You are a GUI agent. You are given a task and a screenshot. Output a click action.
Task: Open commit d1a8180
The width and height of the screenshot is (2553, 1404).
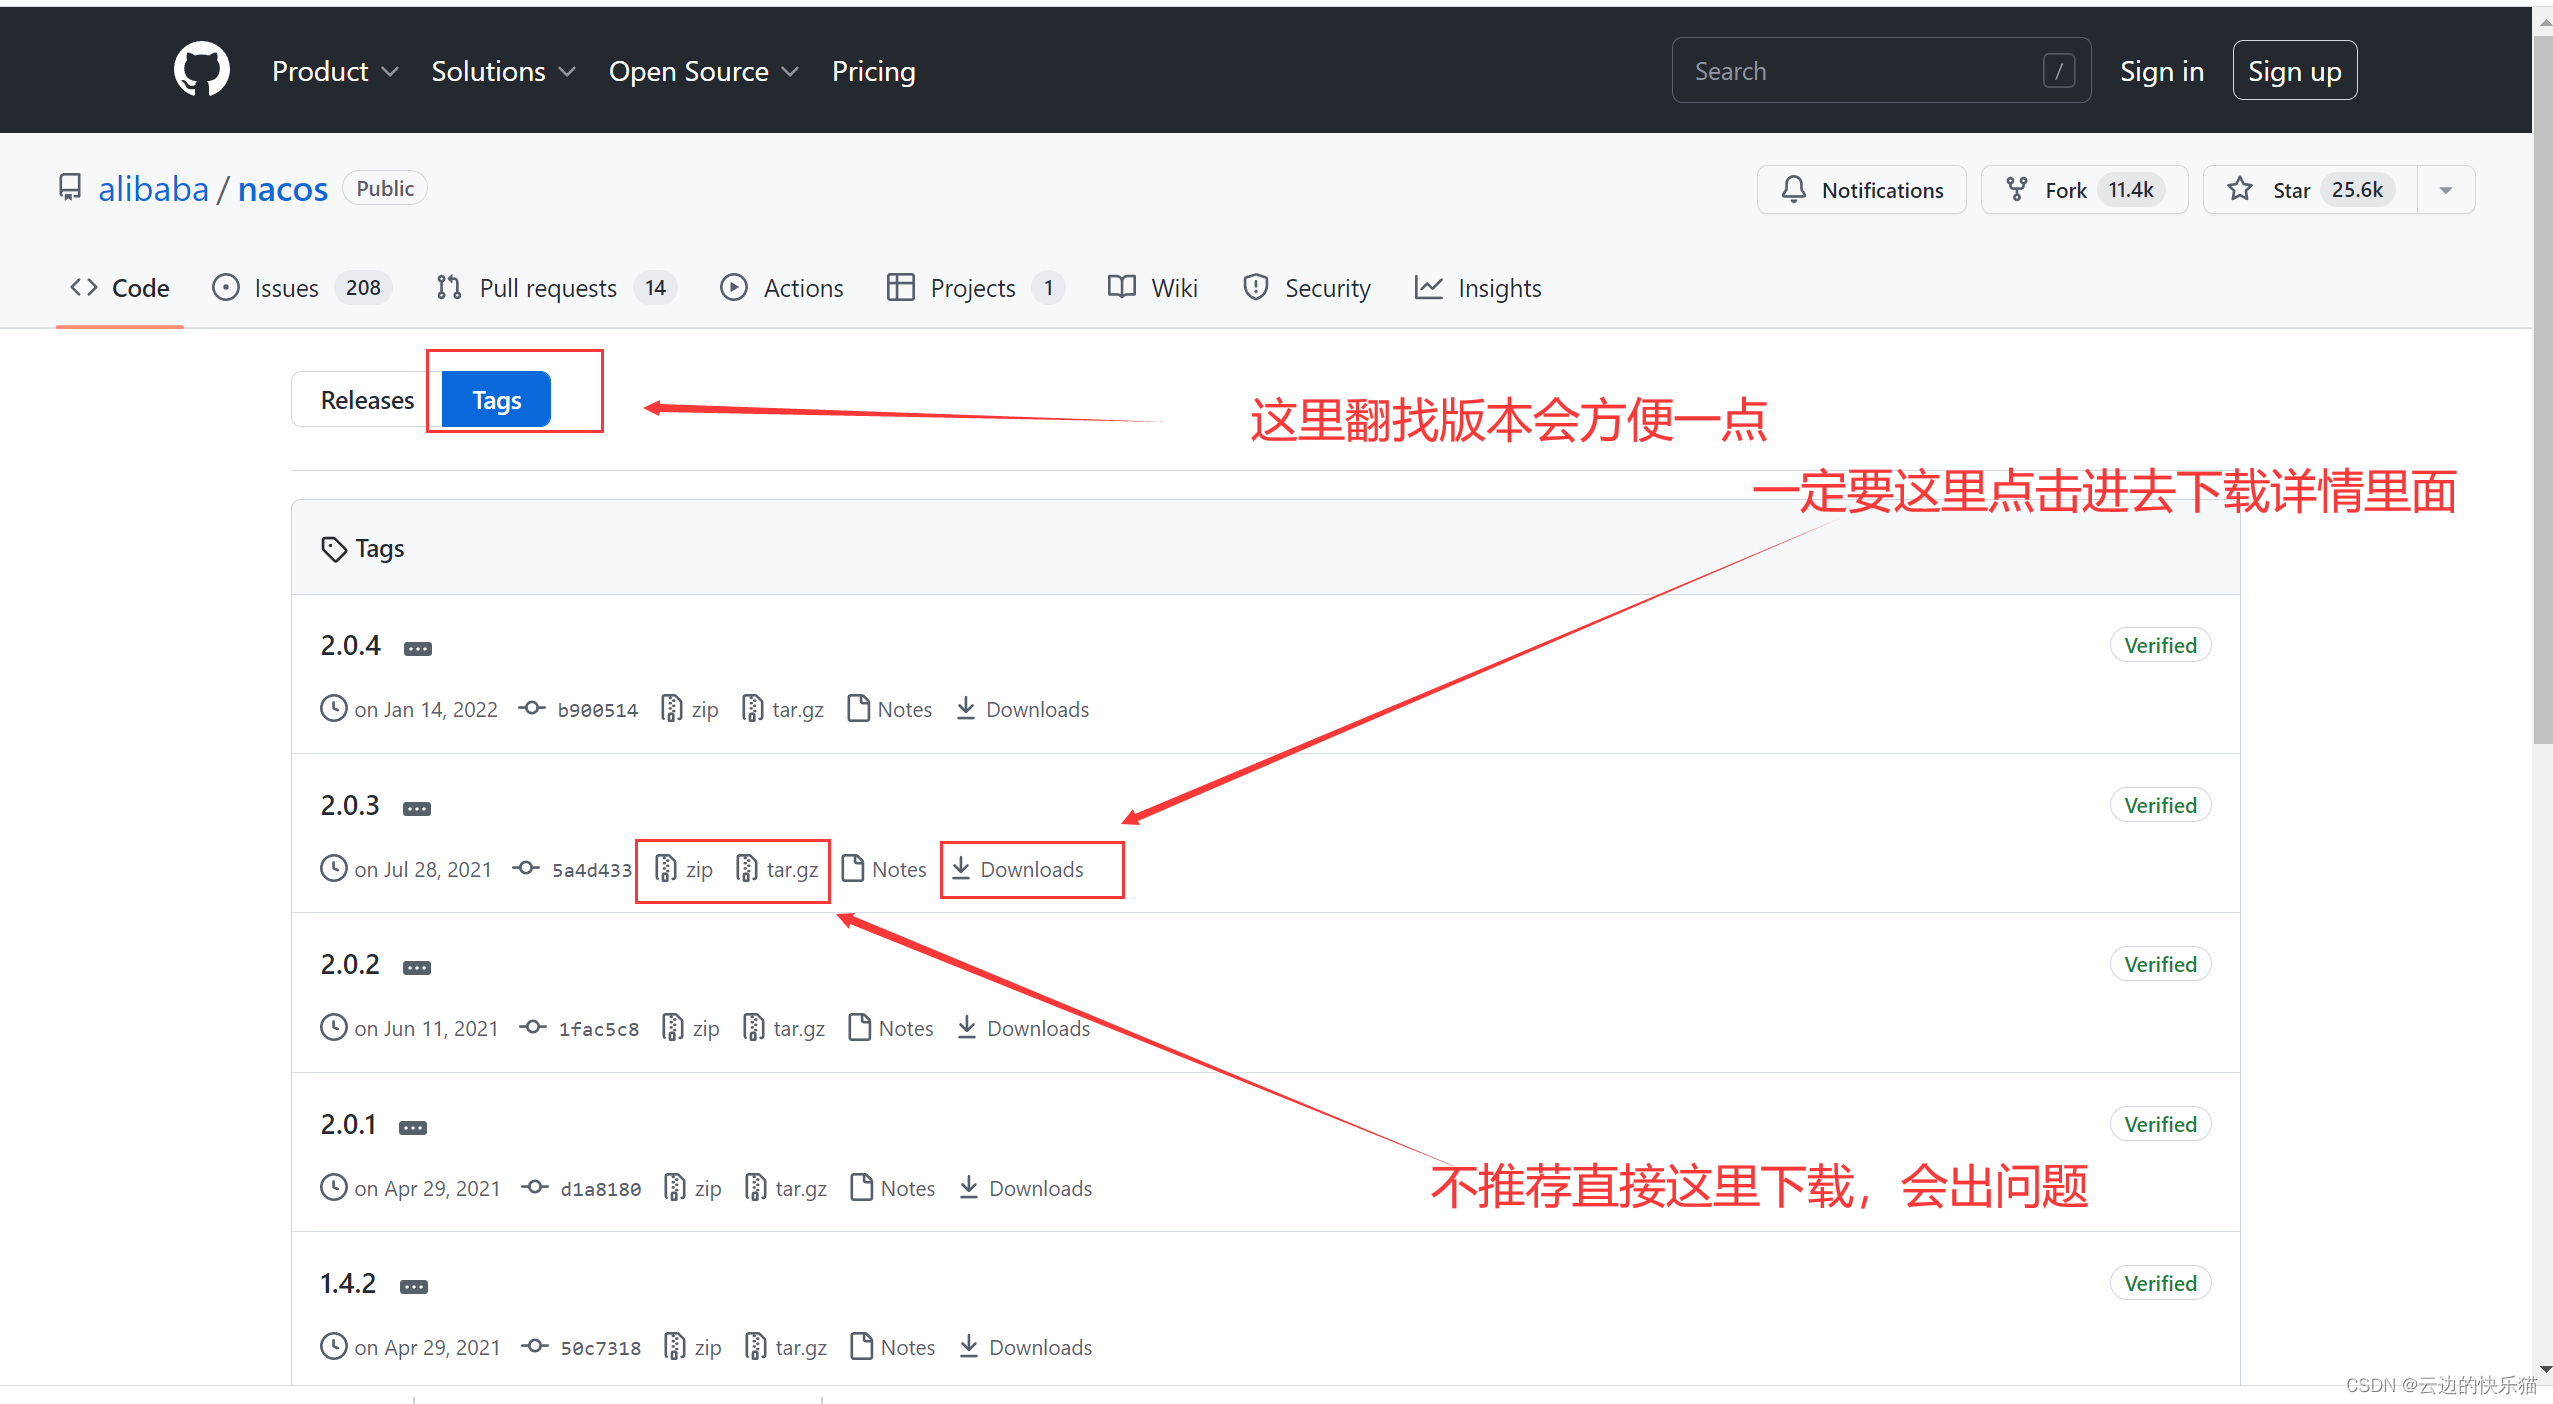[600, 1189]
